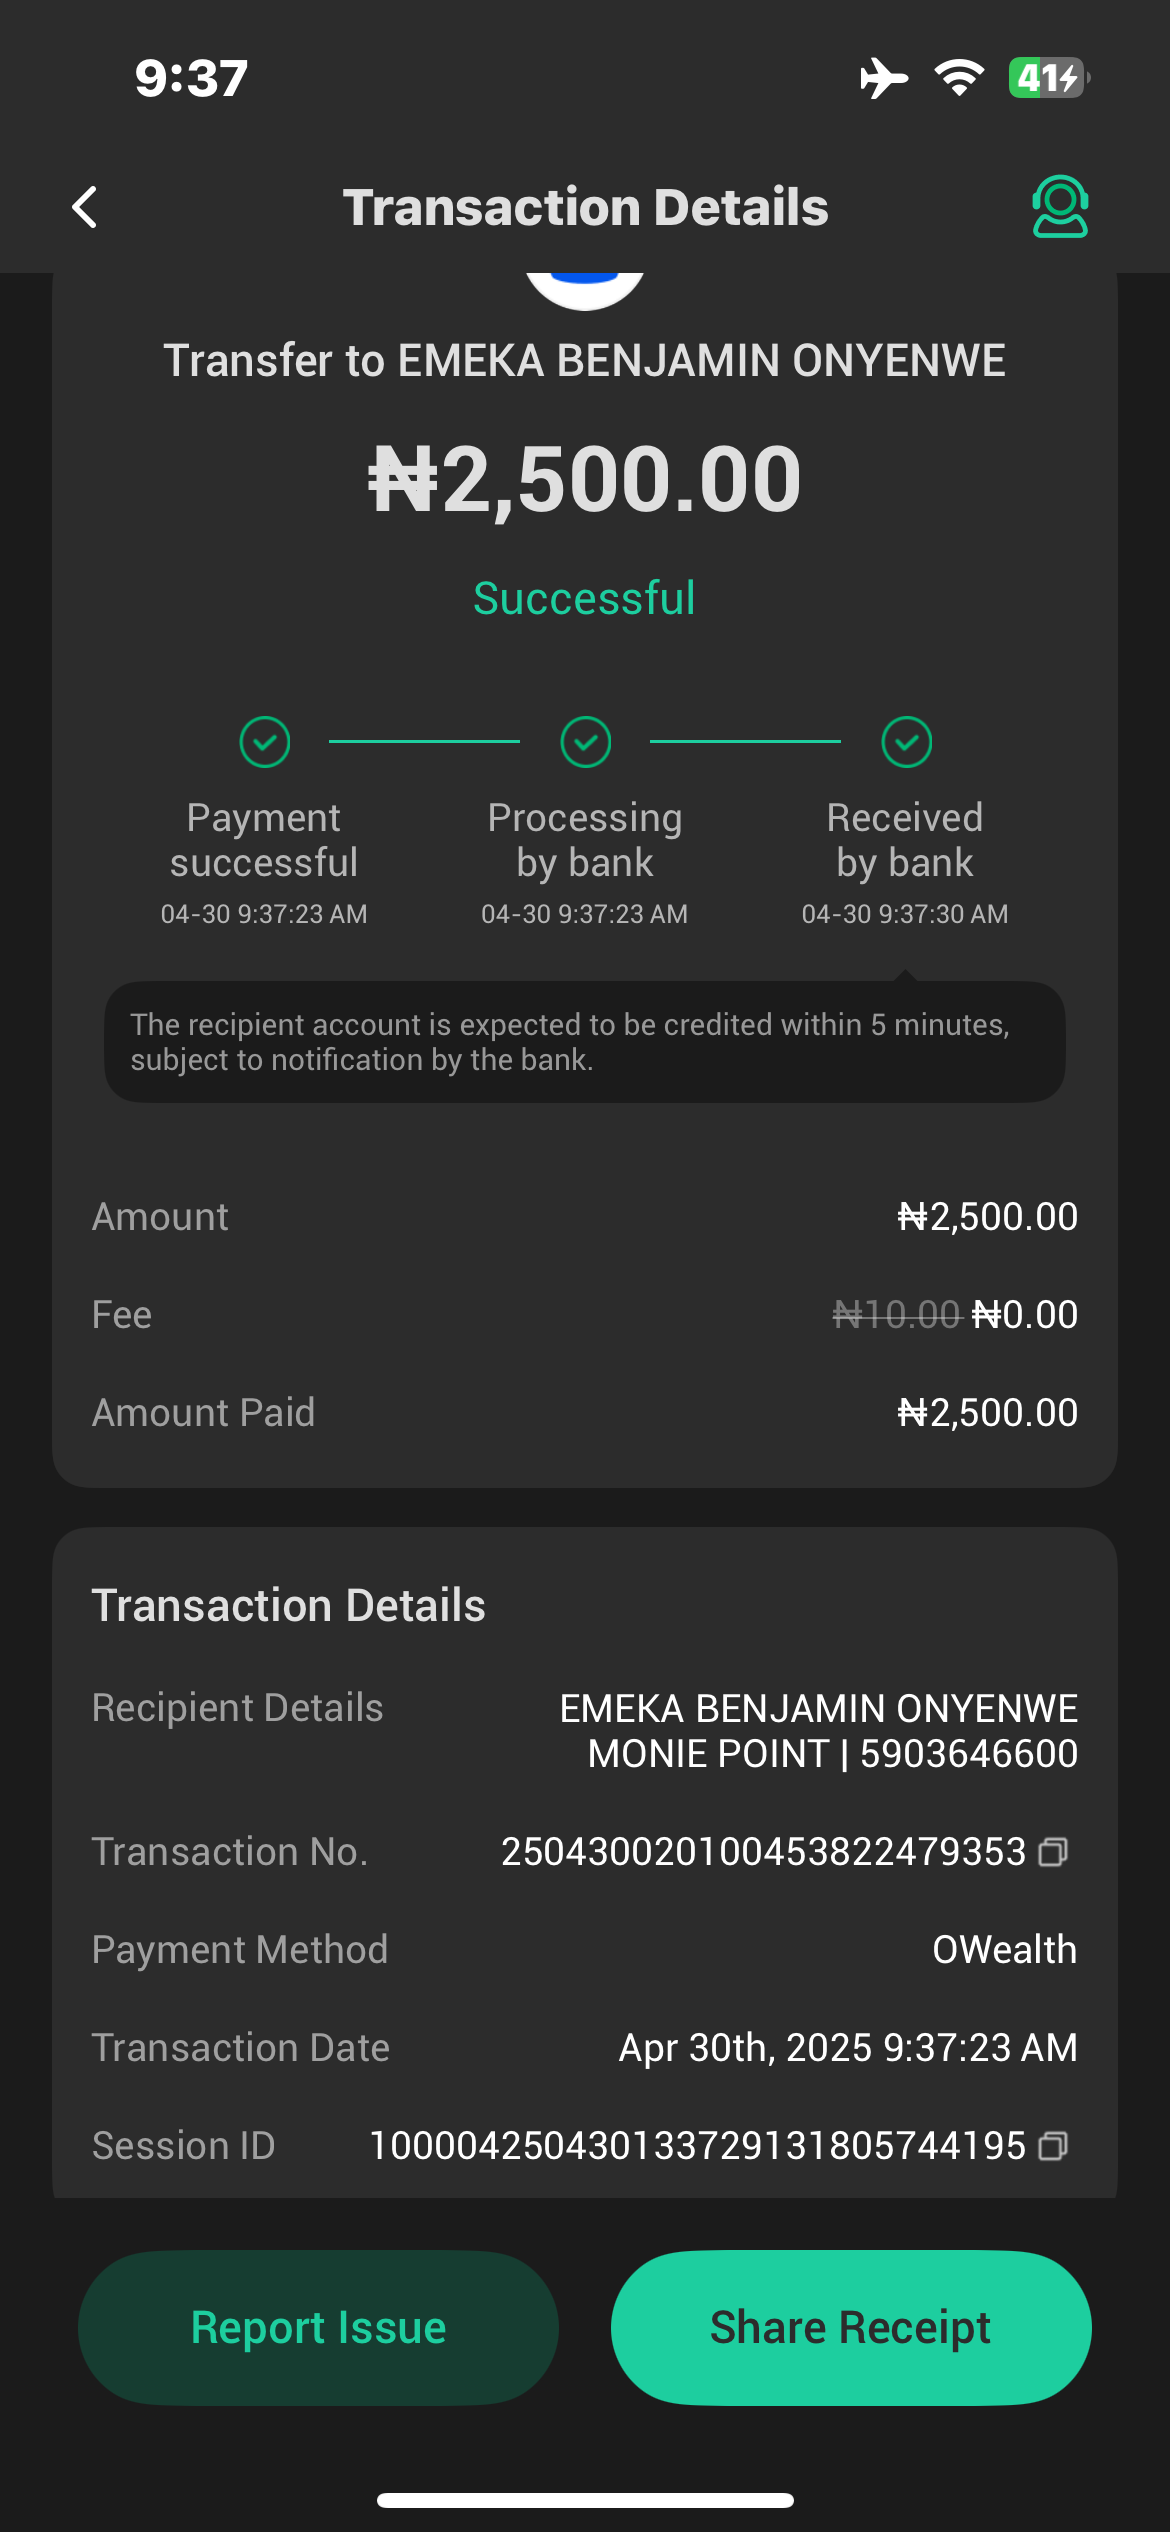The width and height of the screenshot is (1170, 2532).
Task: Tap the Processing by bank checkmark
Action: coord(585,742)
